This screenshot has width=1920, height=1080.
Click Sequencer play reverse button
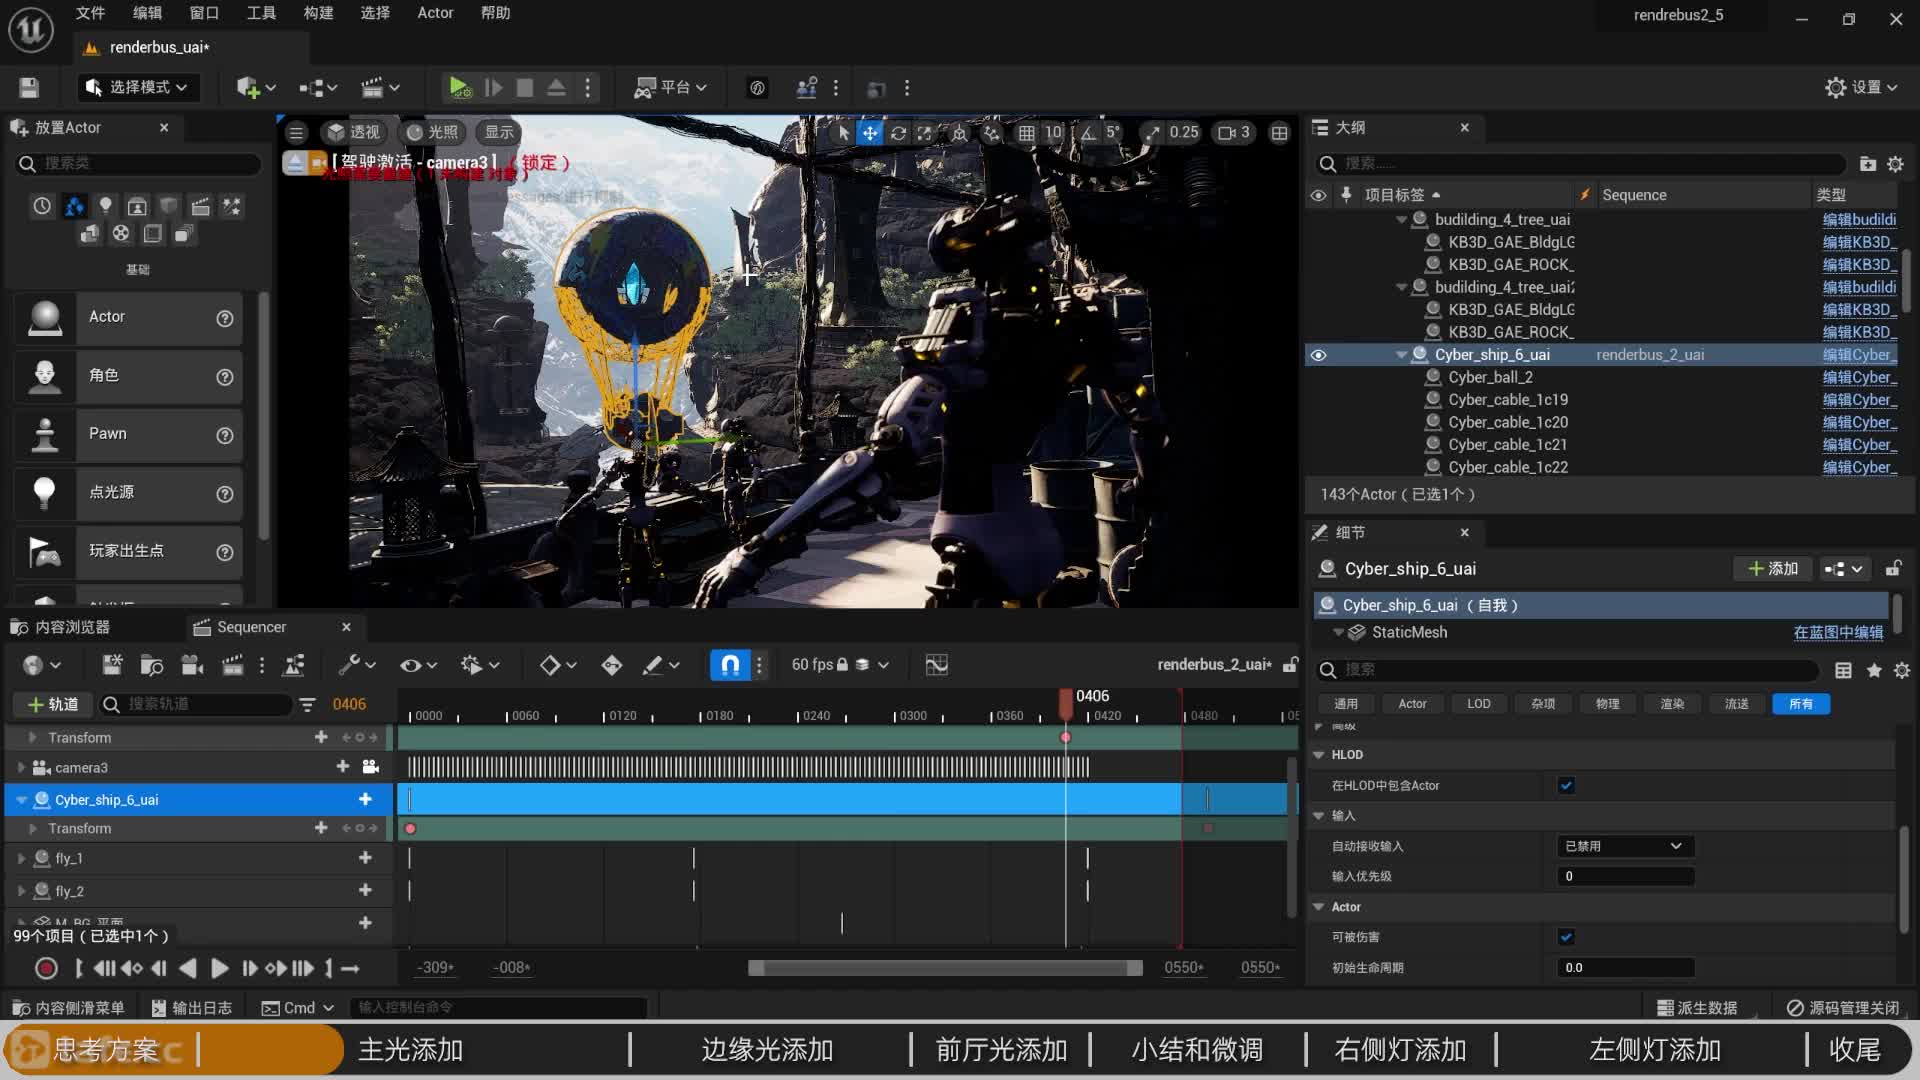tap(187, 969)
